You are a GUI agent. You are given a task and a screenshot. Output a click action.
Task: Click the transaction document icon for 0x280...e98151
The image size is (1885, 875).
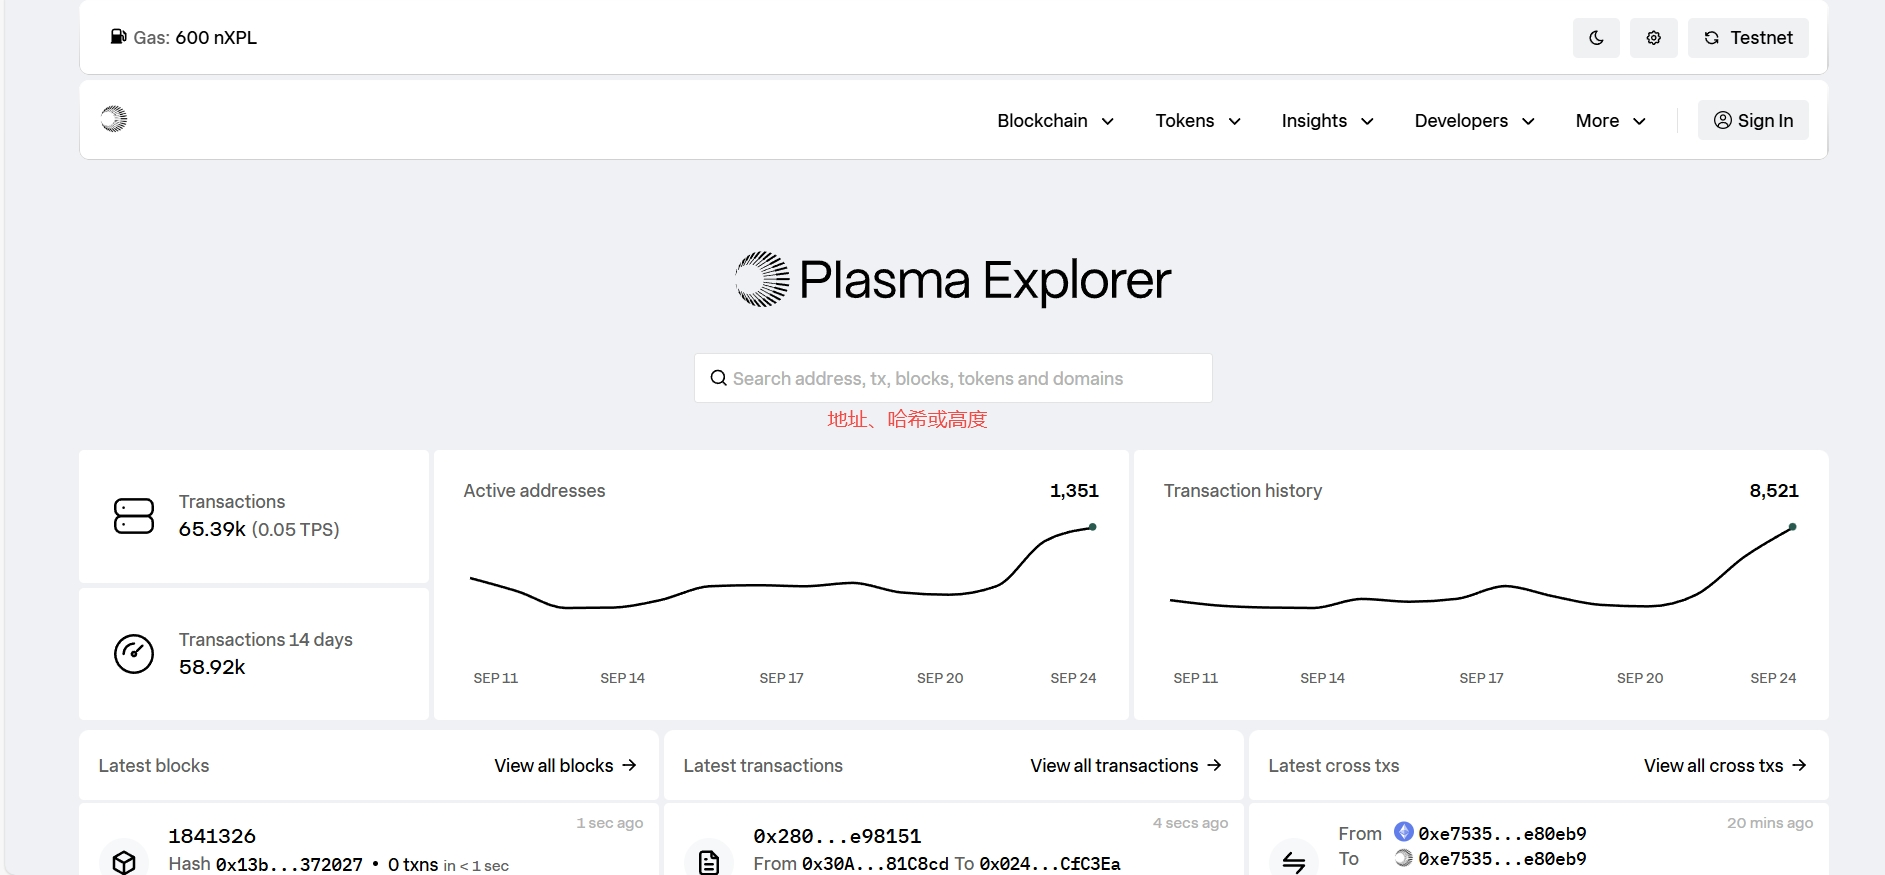[x=709, y=861]
